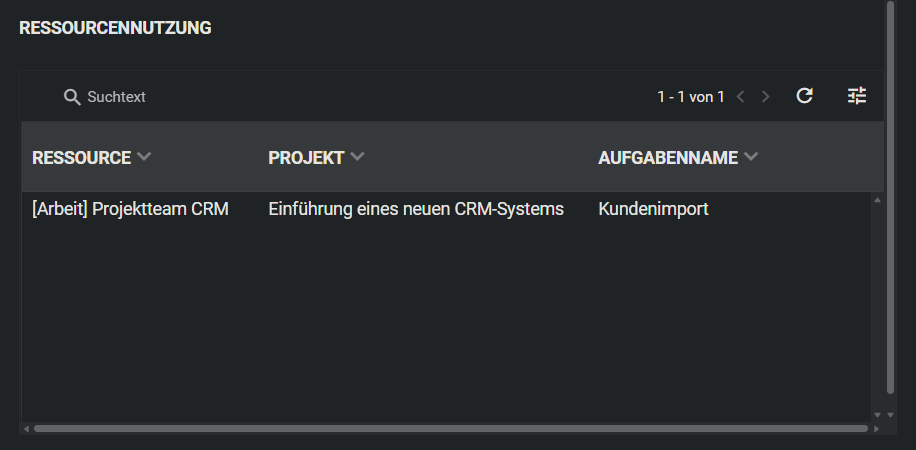Select the Kundenimport task cell
The width and height of the screenshot is (916, 450).
click(653, 210)
